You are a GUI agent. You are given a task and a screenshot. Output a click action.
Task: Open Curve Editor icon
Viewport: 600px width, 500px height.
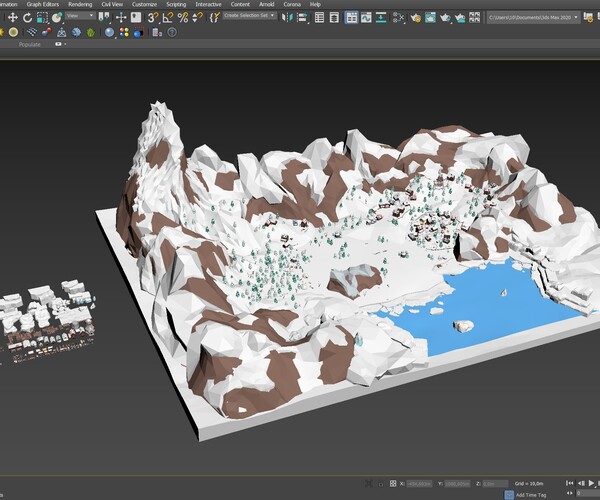[366, 18]
